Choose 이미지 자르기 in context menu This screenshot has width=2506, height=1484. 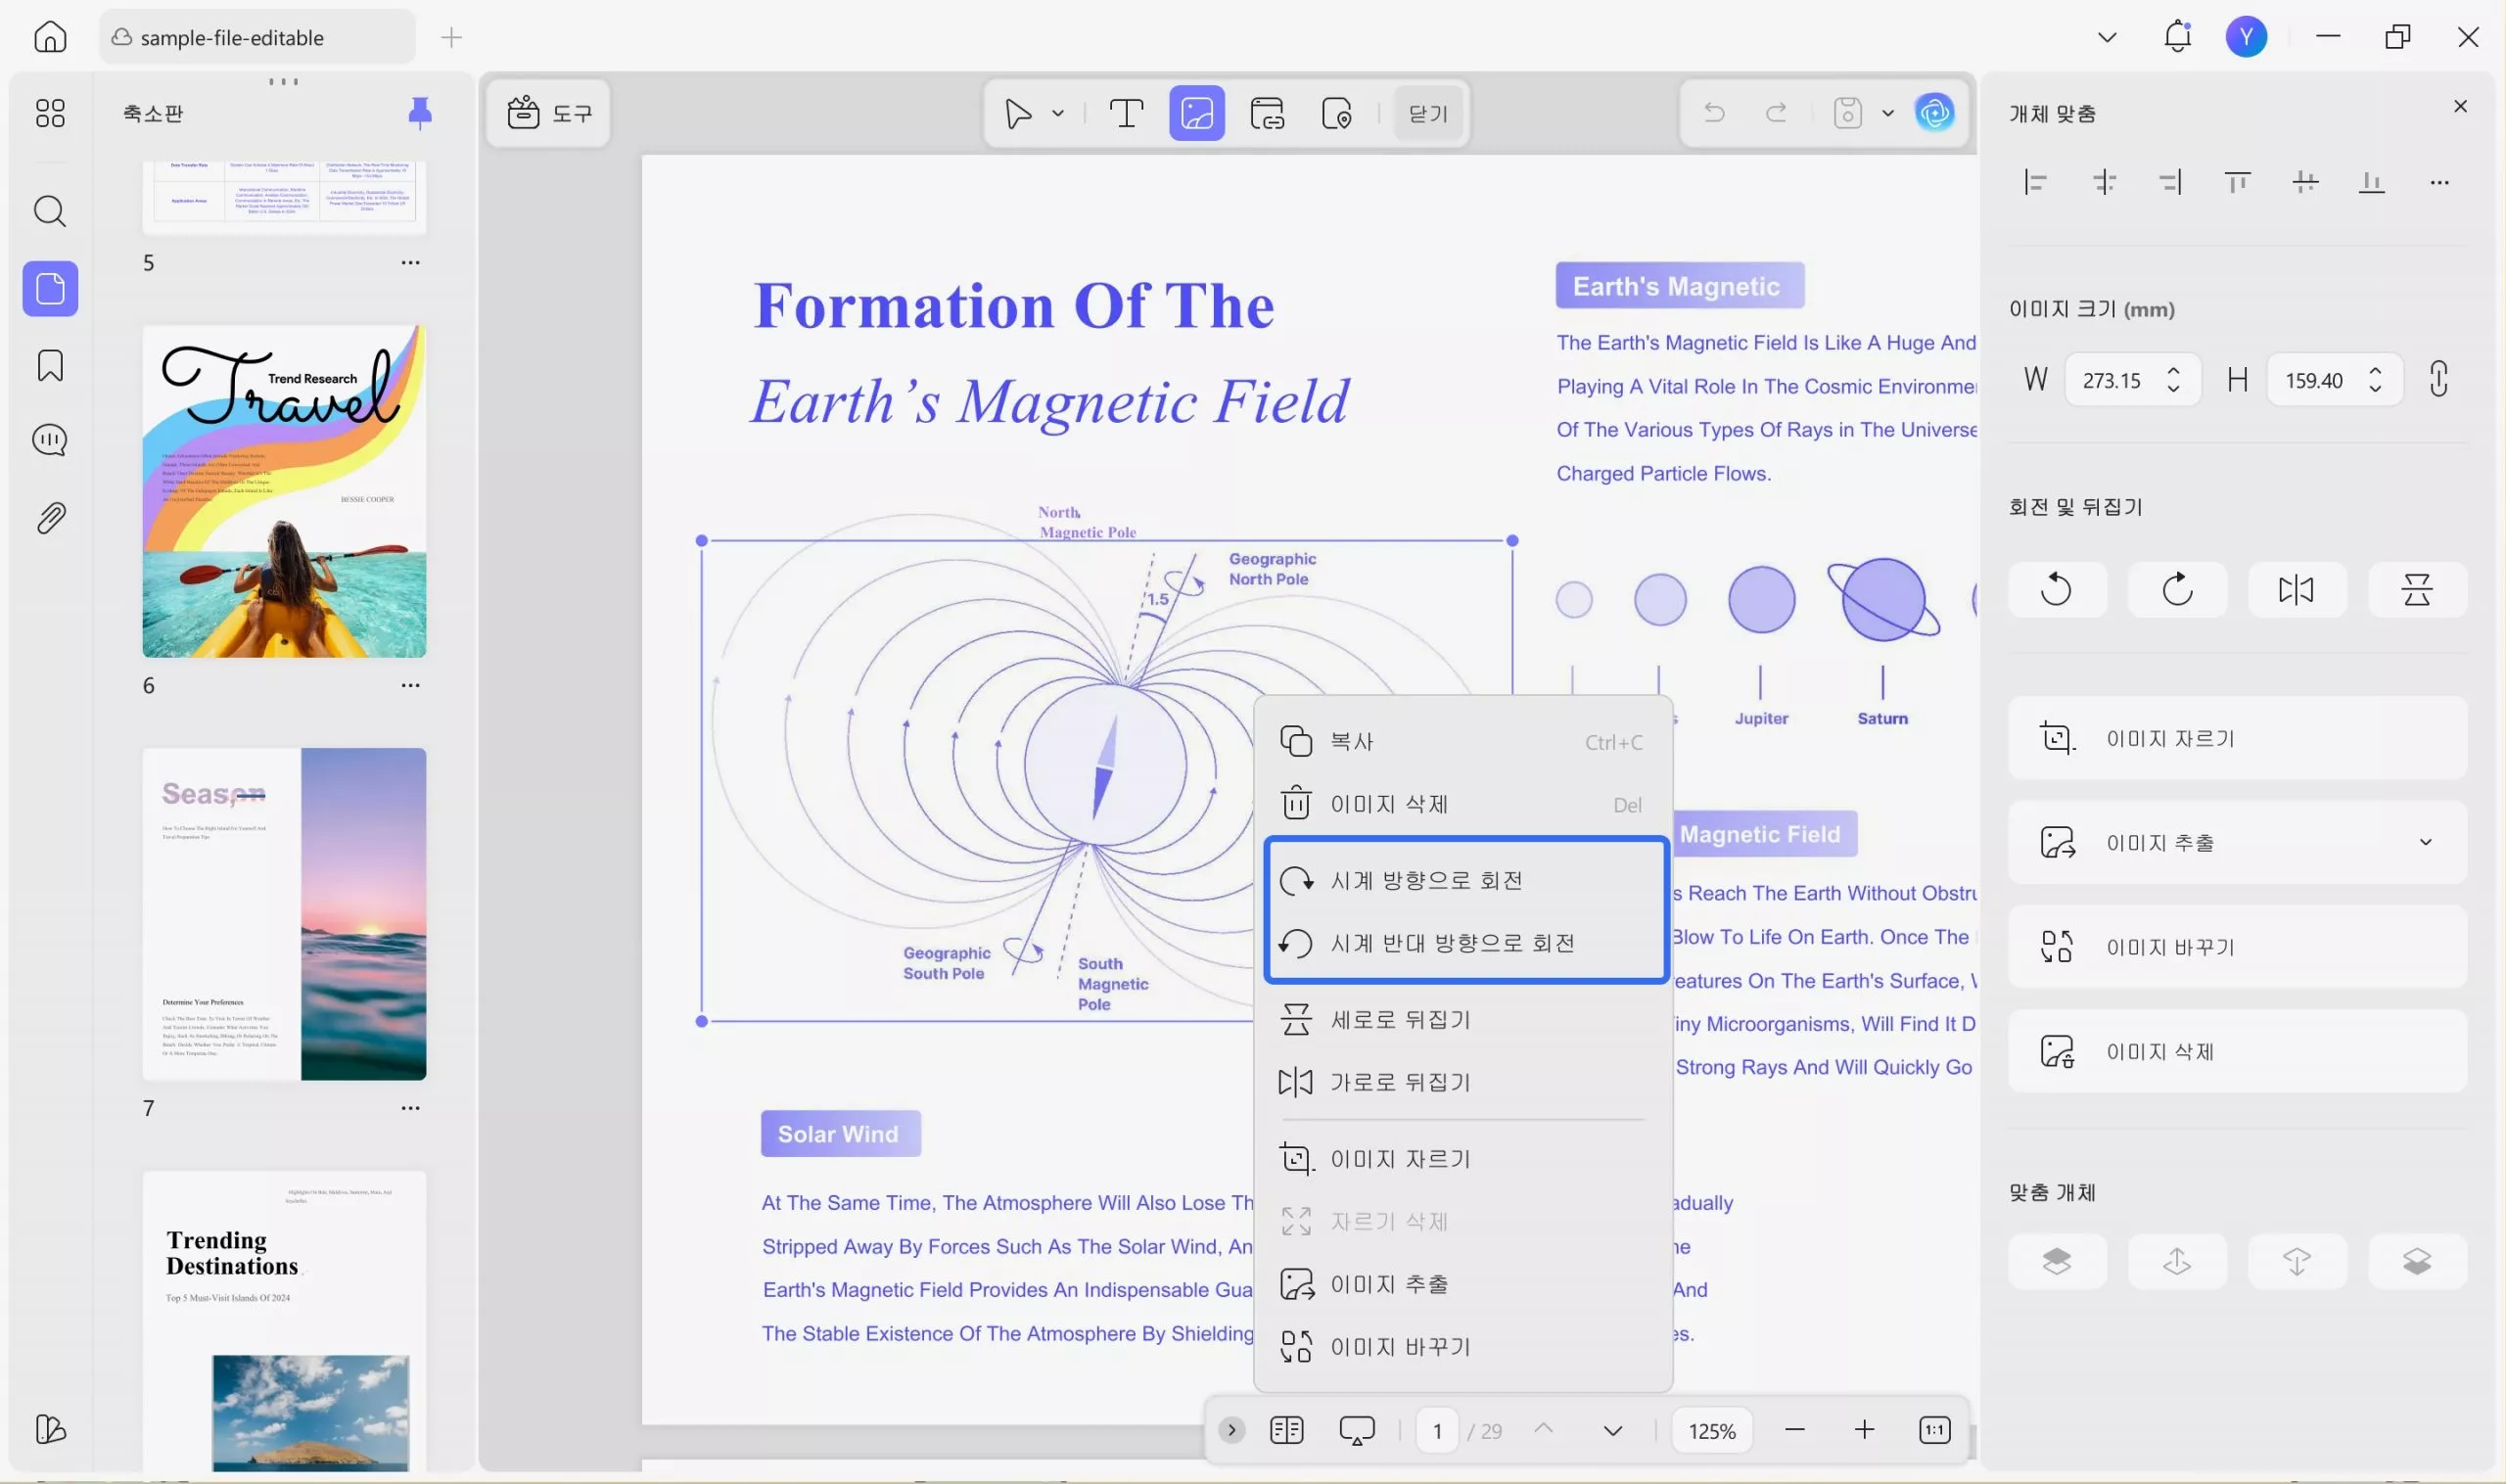[x=1462, y=1158]
